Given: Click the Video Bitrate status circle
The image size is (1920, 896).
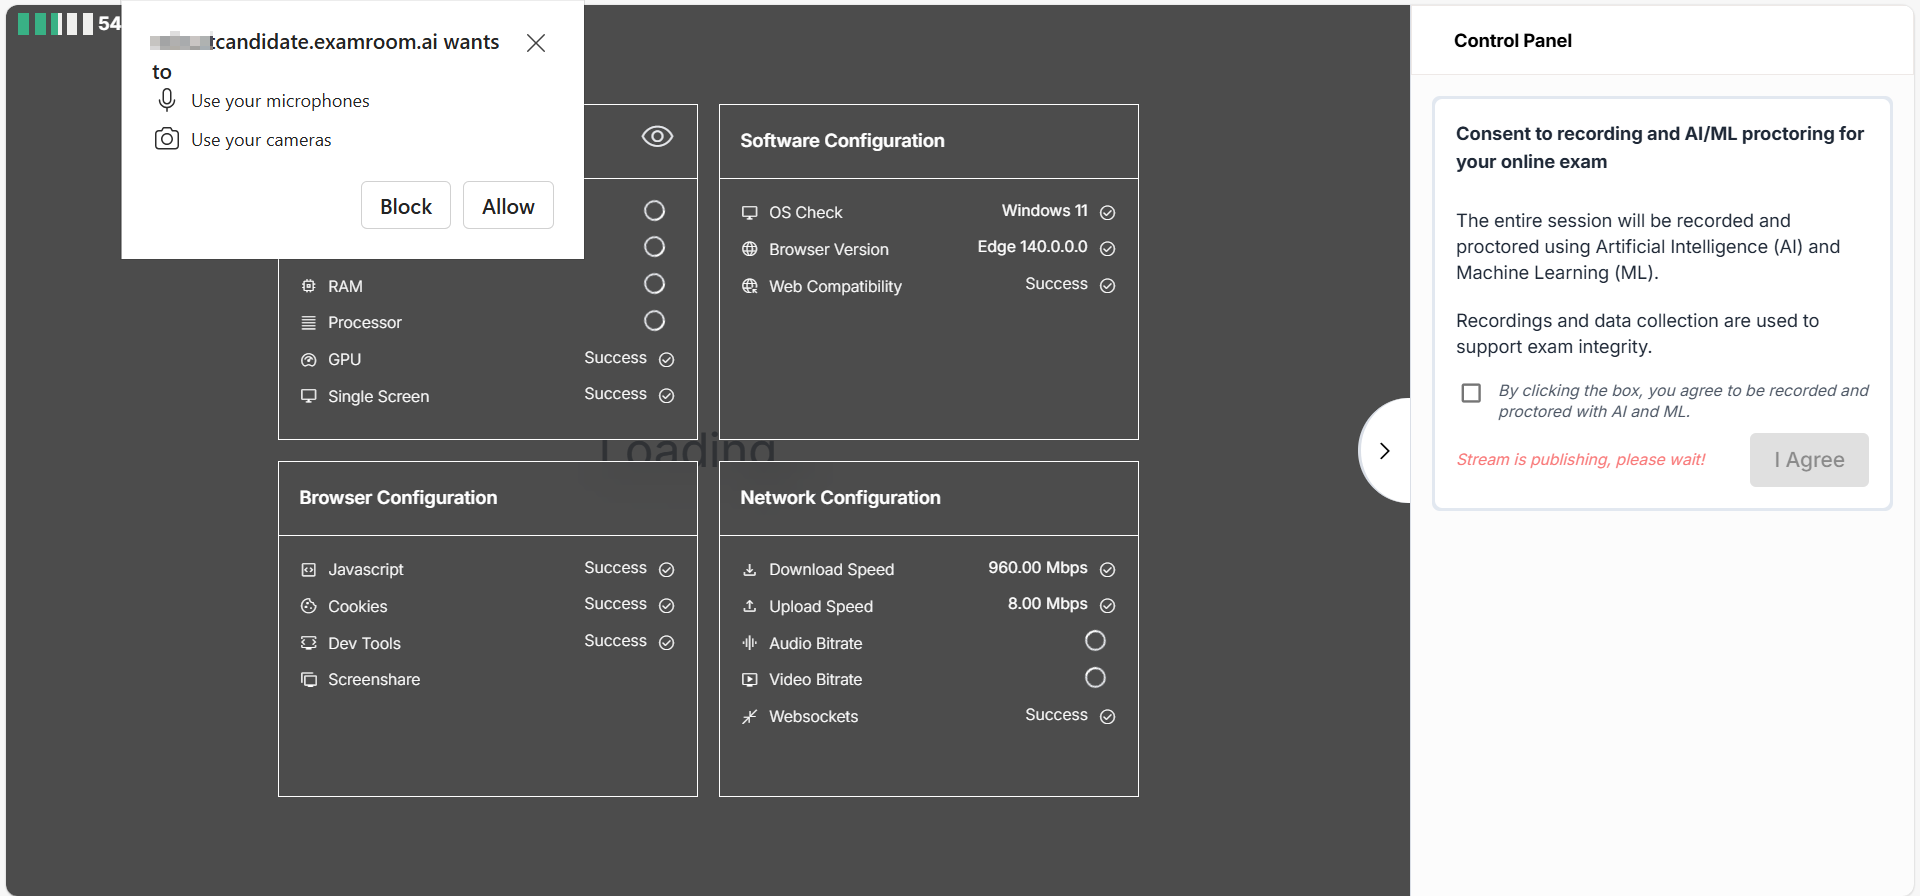Looking at the screenshot, I should [1095, 678].
